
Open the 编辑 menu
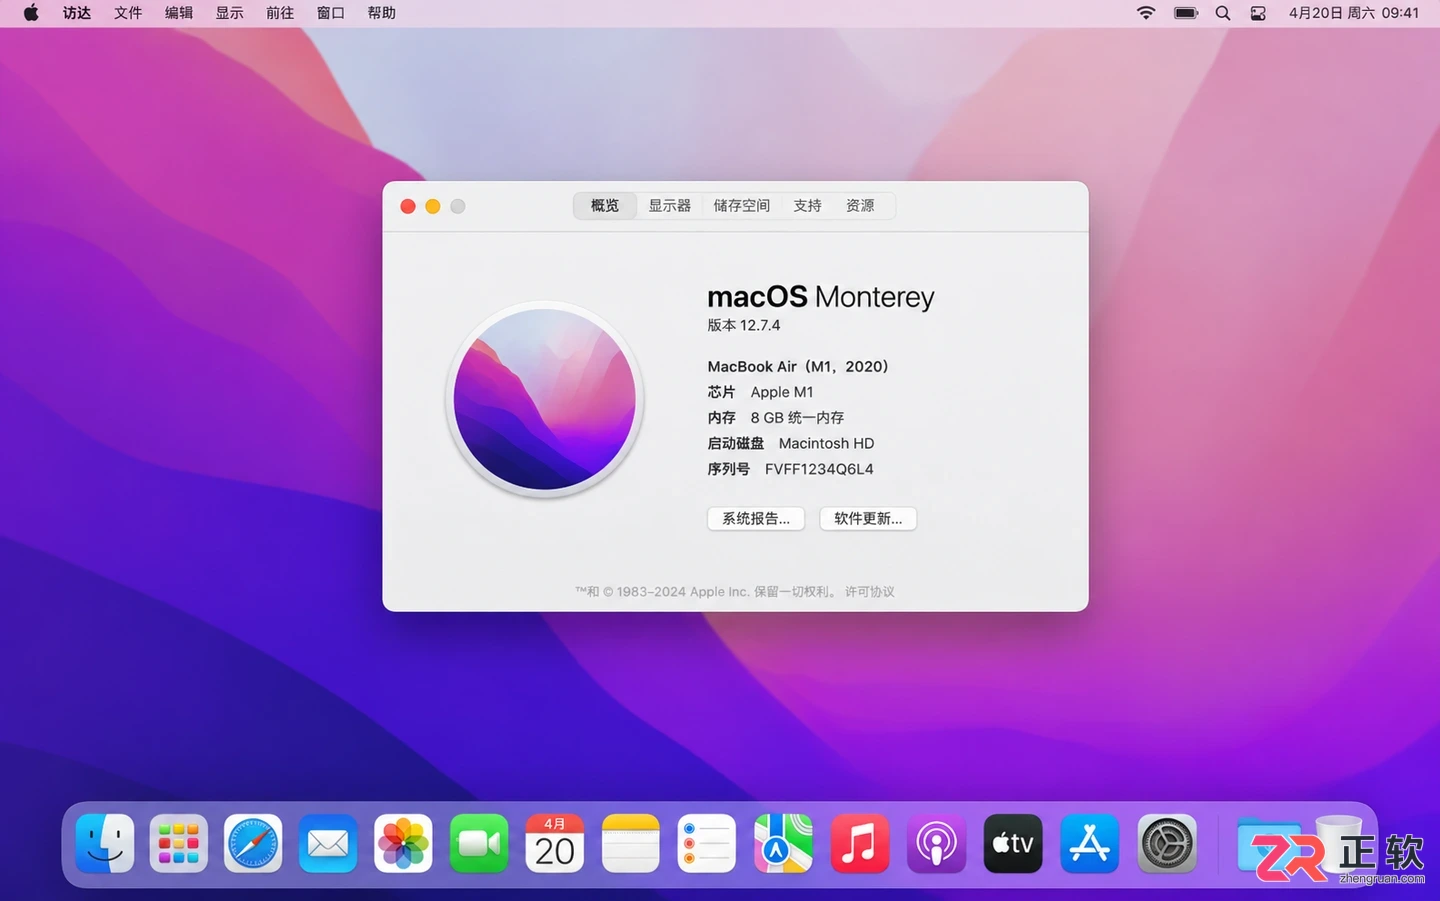click(x=179, y=13)
